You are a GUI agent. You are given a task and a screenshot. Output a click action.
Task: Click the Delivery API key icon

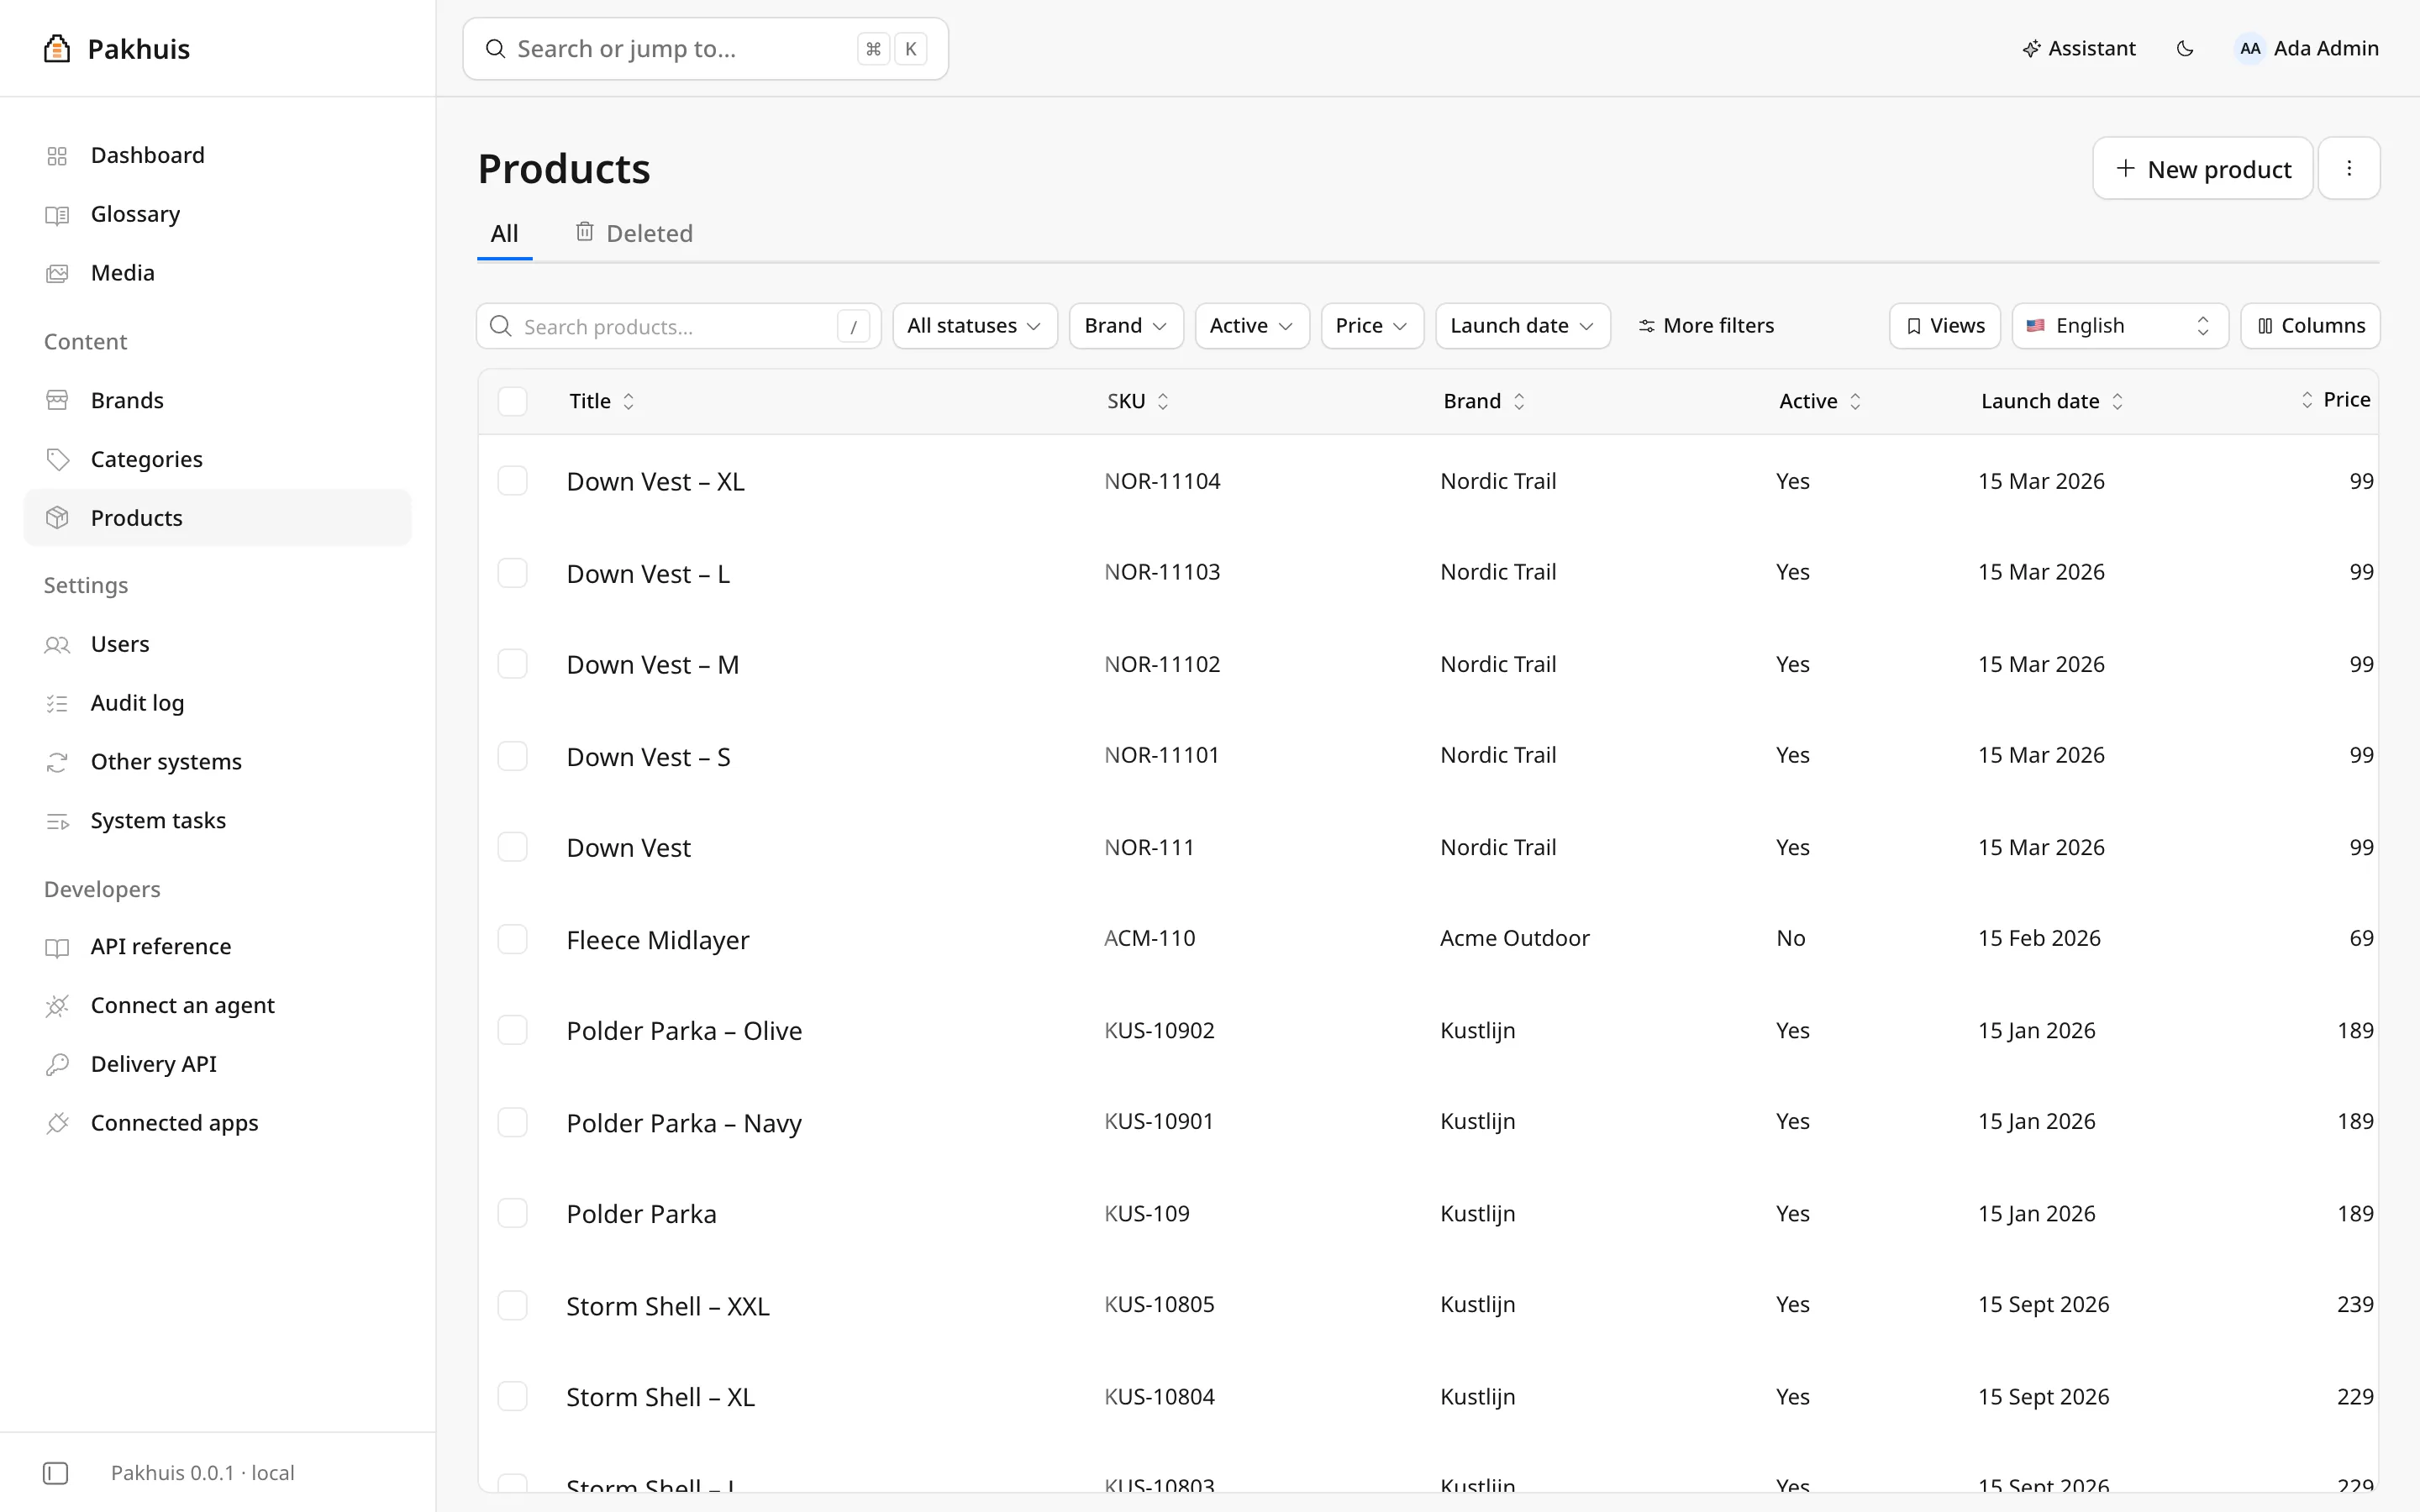[x=57, y=1064]
